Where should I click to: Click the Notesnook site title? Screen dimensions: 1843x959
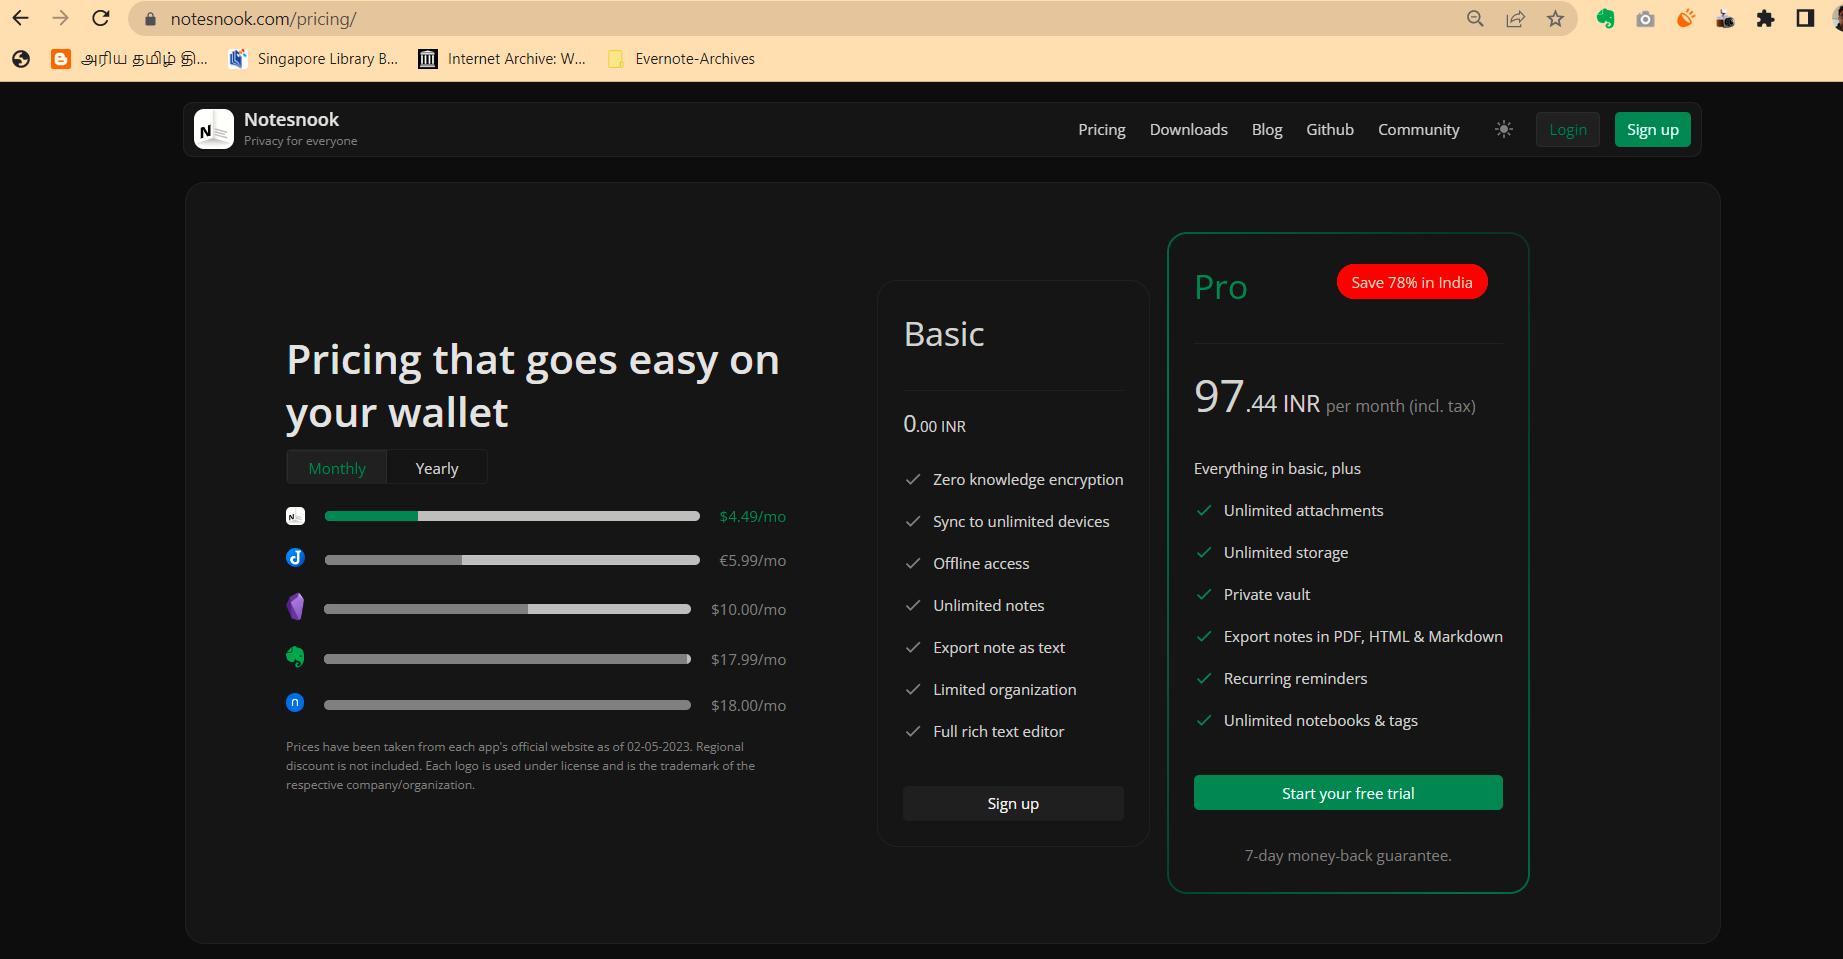pyautogui.click(x=291, y=120)
